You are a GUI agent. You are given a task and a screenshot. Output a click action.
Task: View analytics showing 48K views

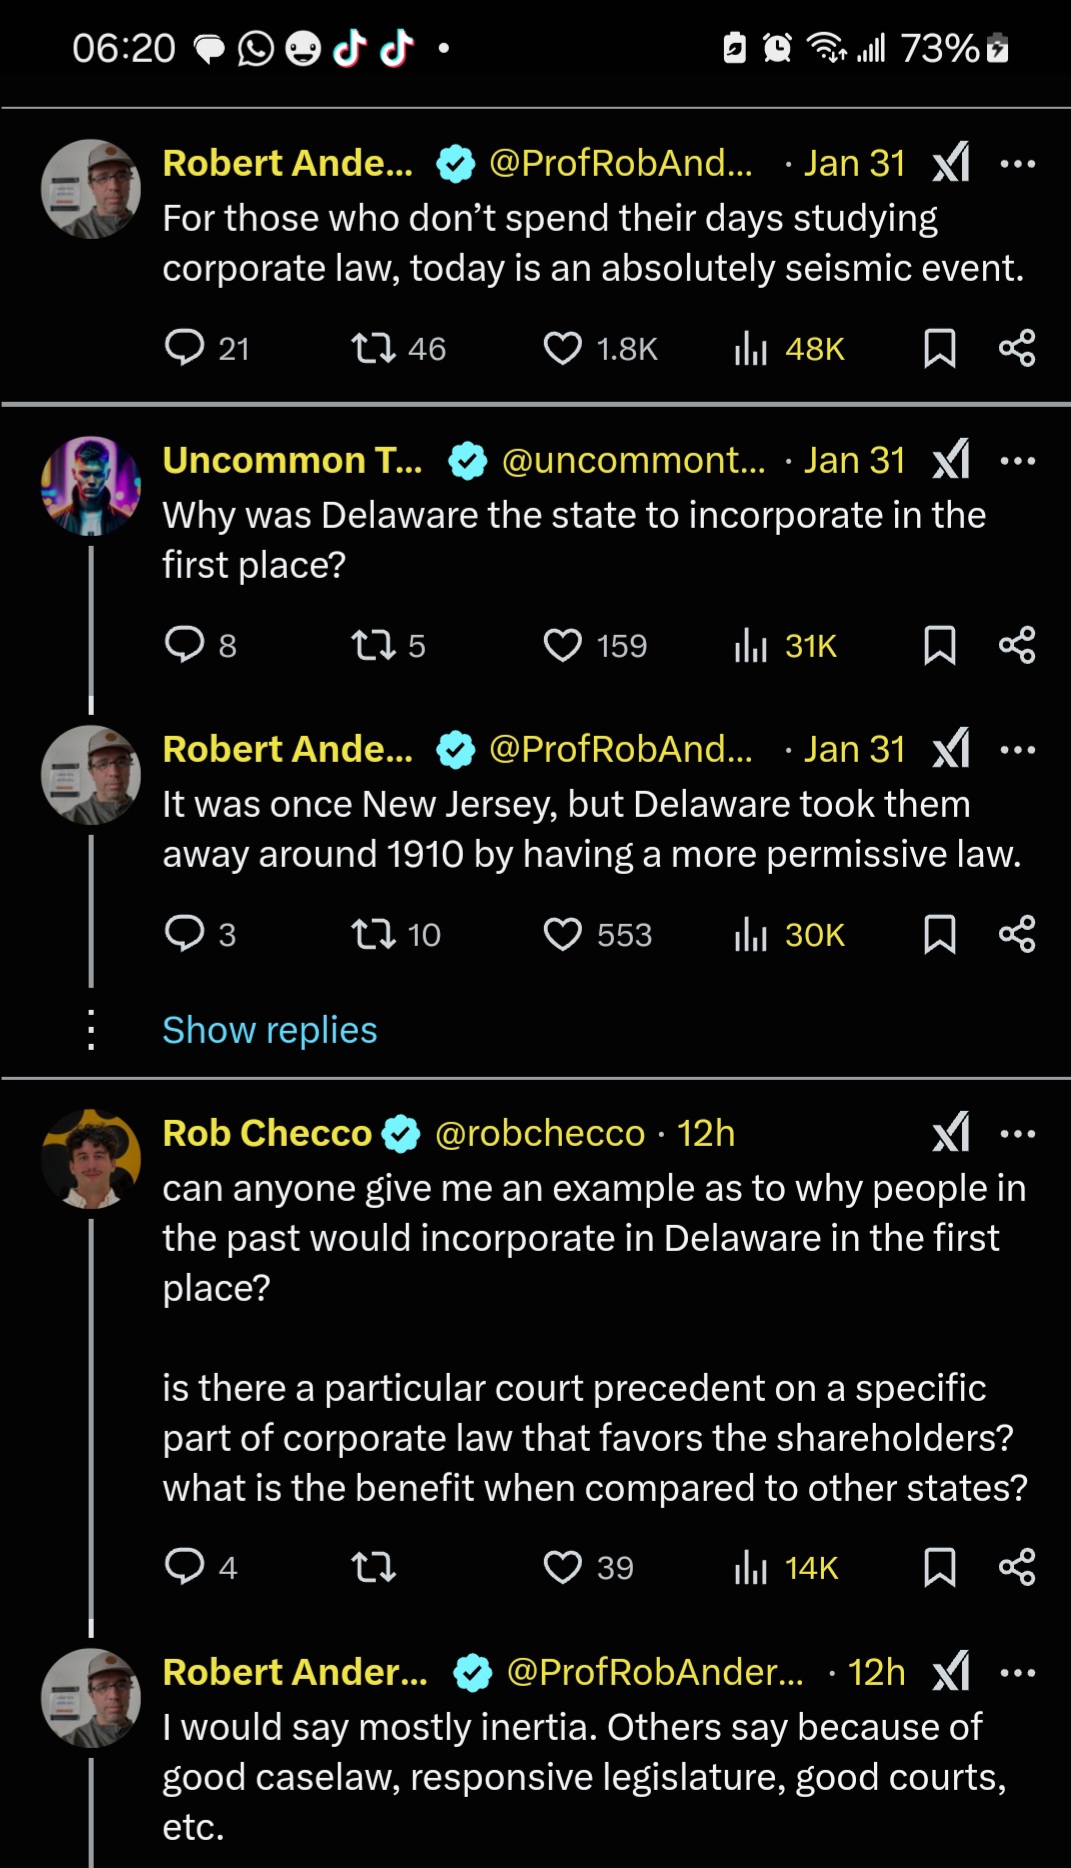(790, 349)
